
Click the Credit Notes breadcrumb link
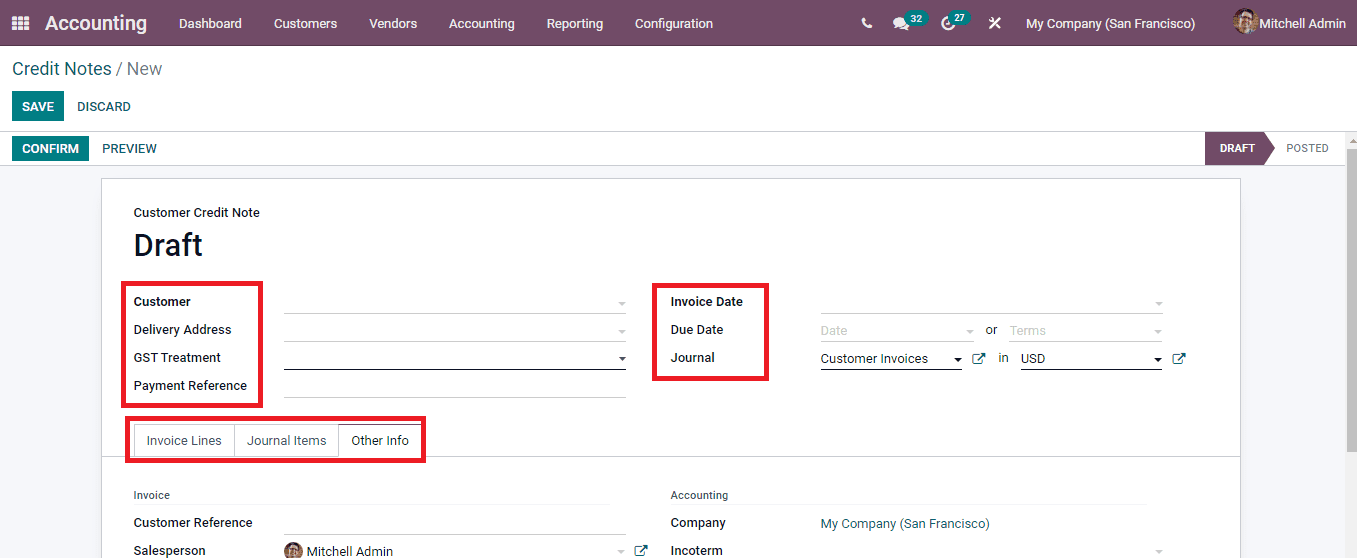click(61, 69)
